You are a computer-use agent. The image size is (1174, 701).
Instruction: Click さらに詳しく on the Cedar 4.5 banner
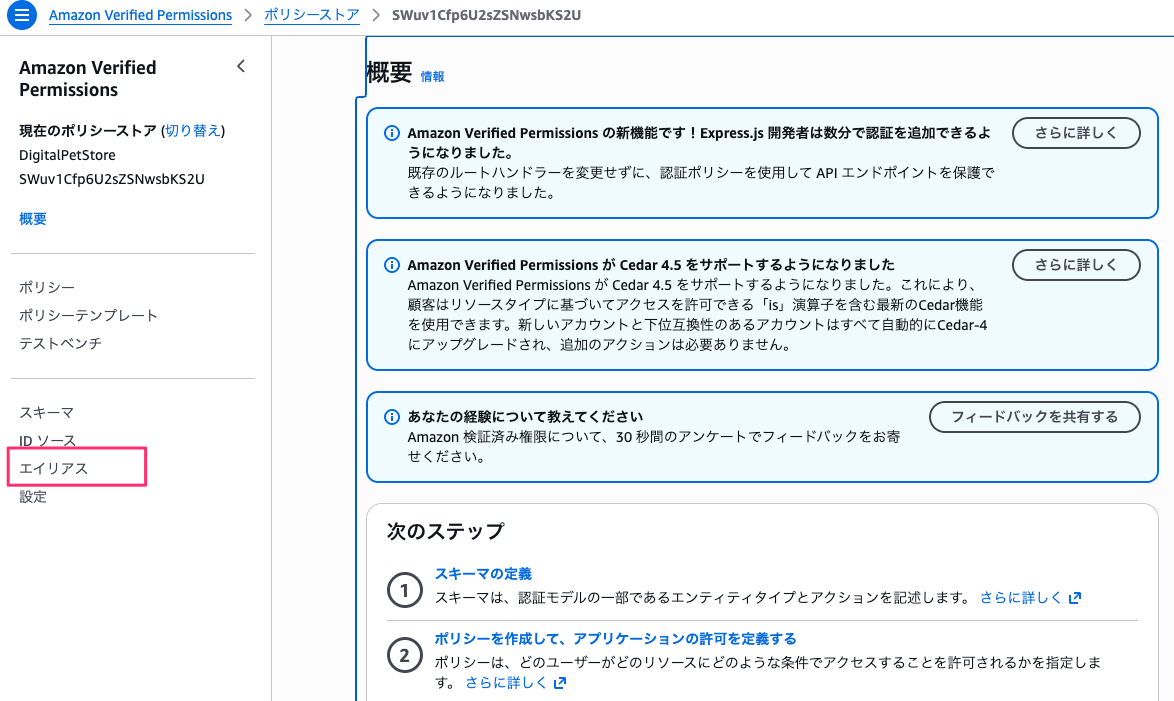[1076, 265]
